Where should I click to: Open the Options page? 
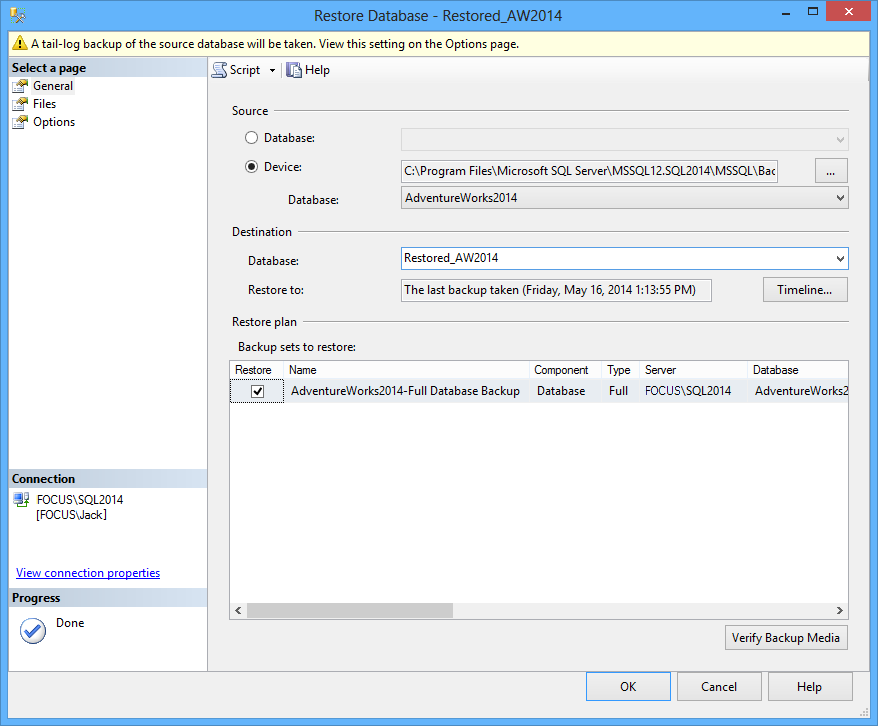[54, 122]
